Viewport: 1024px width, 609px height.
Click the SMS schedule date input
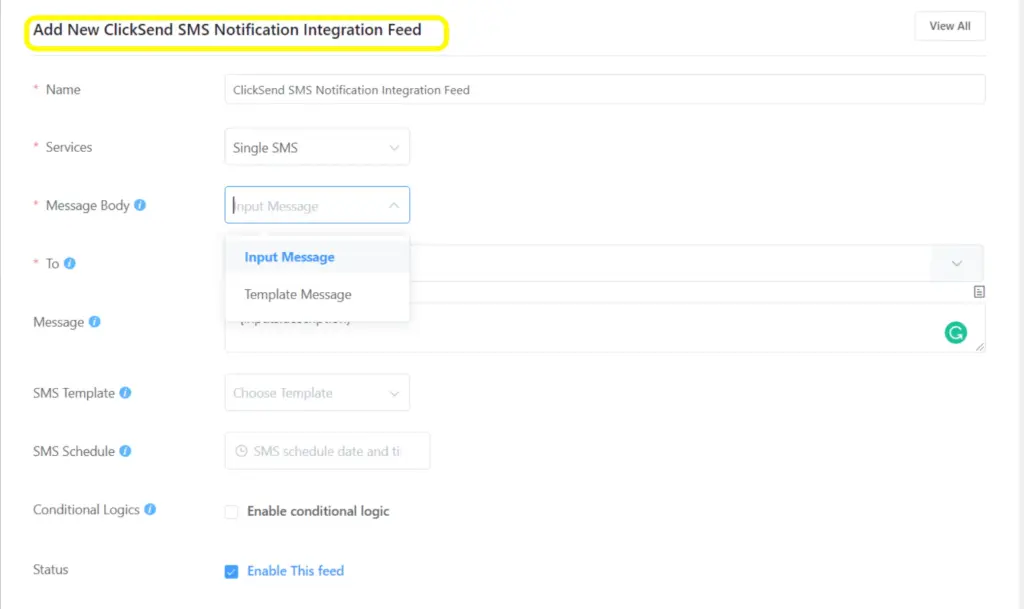[x=330, y=451]
